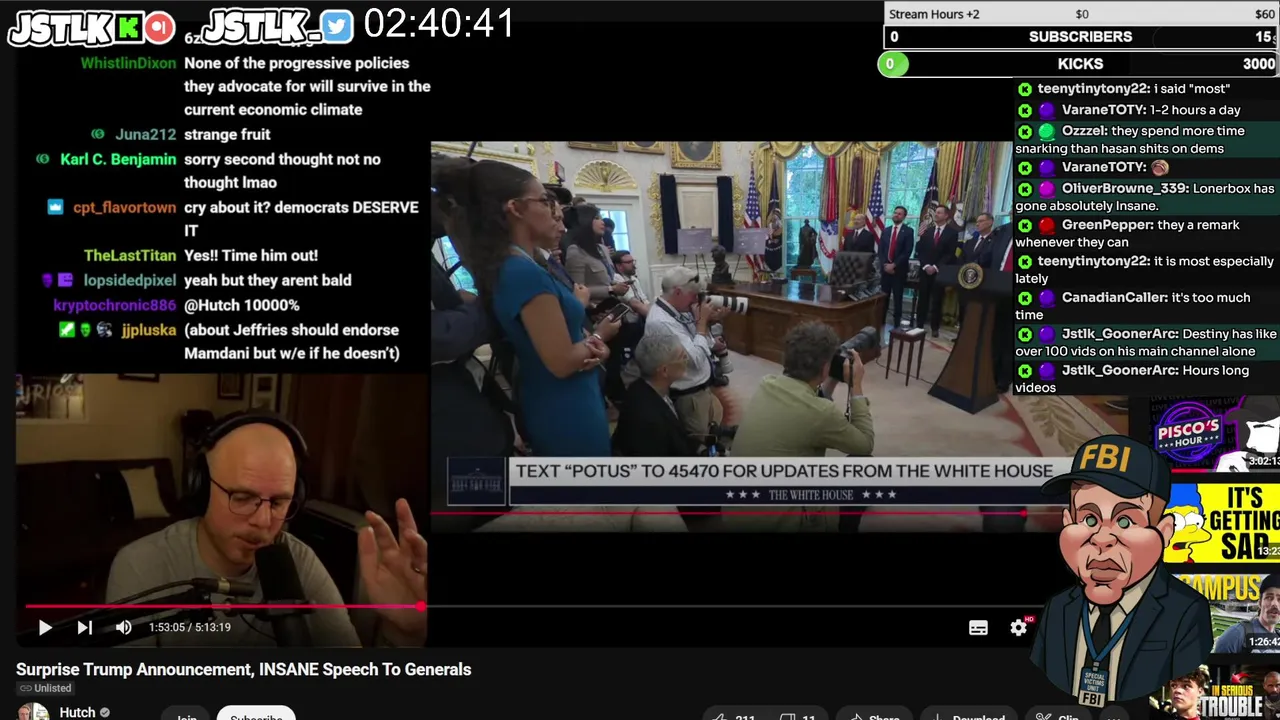Mute the video with the volume icon
The image size is (1280, 720).
(x=124, y=628)
